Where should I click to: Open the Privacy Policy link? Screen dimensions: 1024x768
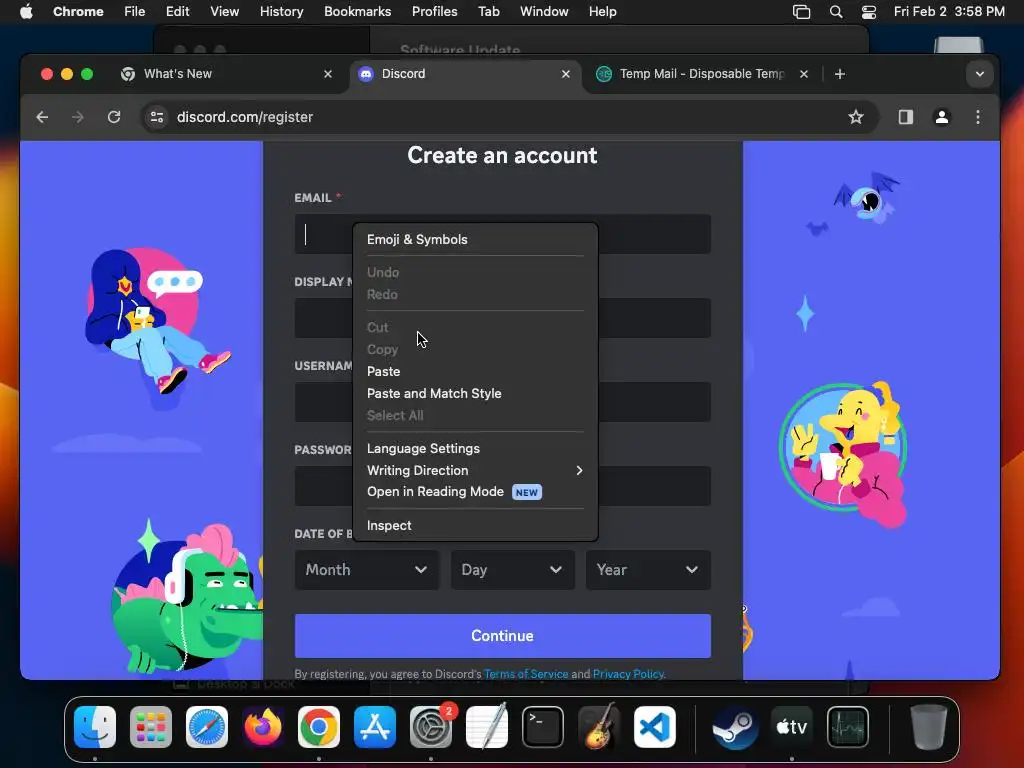click(x=628, y=674)
